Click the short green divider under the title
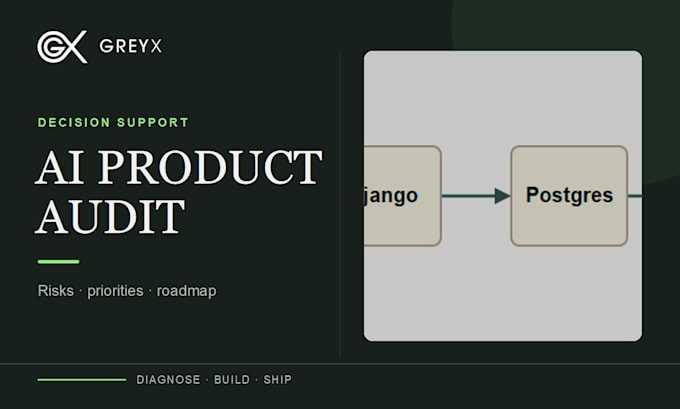 coord(59,262)
